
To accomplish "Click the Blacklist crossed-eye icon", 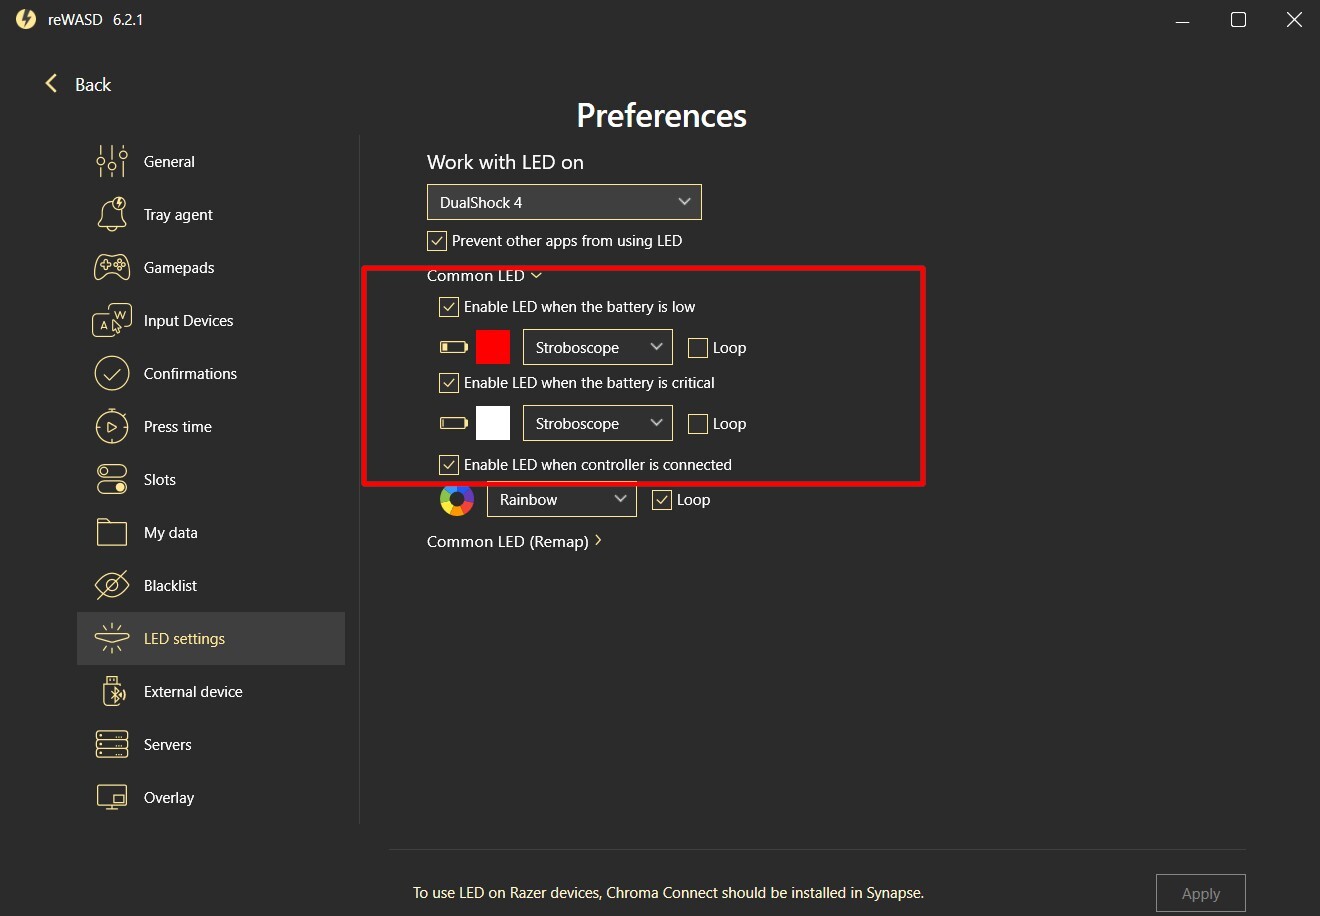I will [112, 585].
